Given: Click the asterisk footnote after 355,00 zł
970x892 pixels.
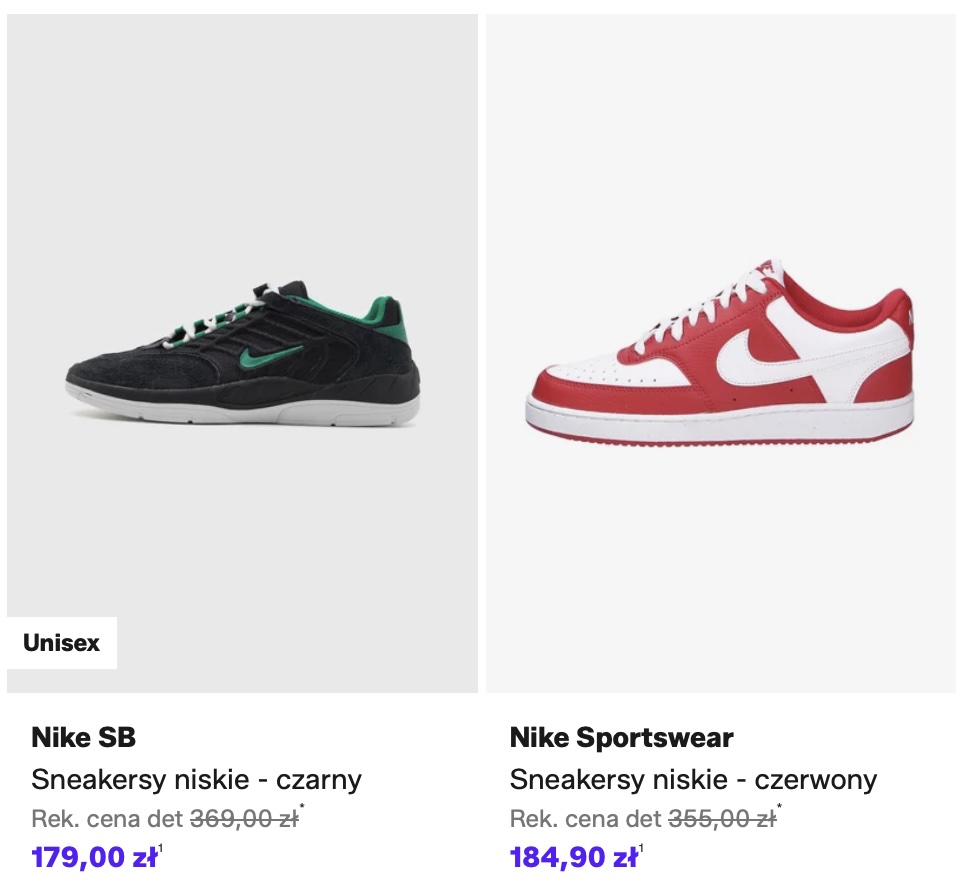Looking at the screenshot, I should [781, 808].
